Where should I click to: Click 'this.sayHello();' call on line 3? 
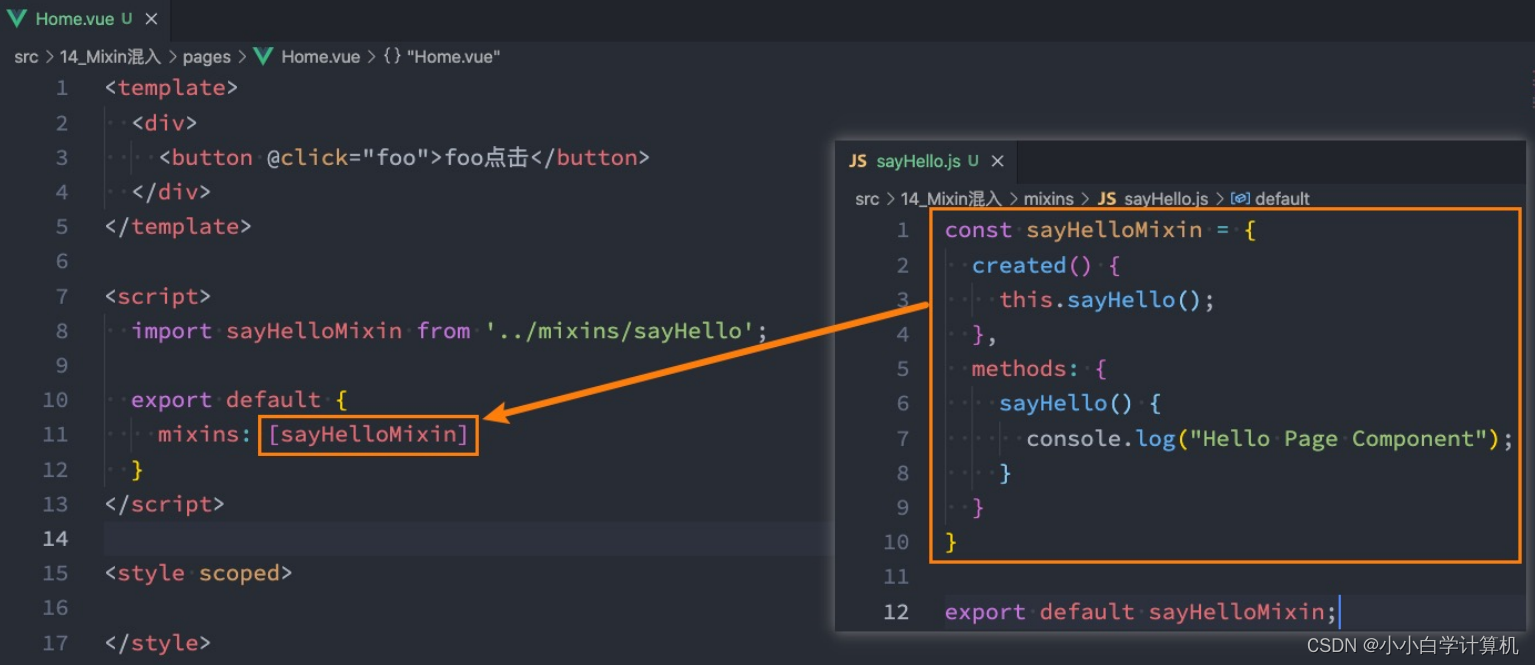(1107, 300)
